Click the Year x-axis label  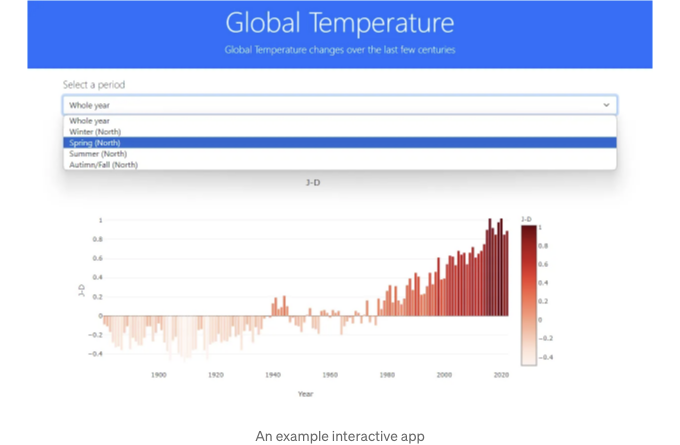[x=305, y=394]
